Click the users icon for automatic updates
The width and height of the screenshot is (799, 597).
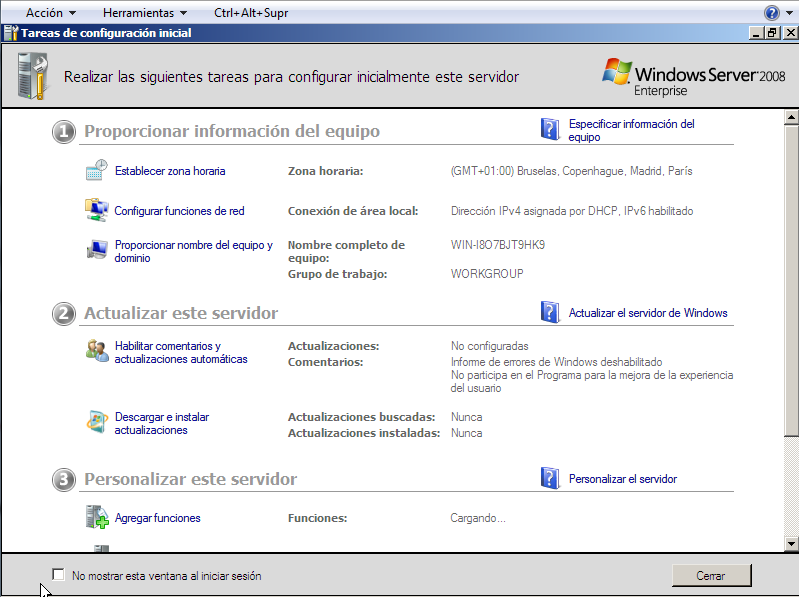coord(97,350)
